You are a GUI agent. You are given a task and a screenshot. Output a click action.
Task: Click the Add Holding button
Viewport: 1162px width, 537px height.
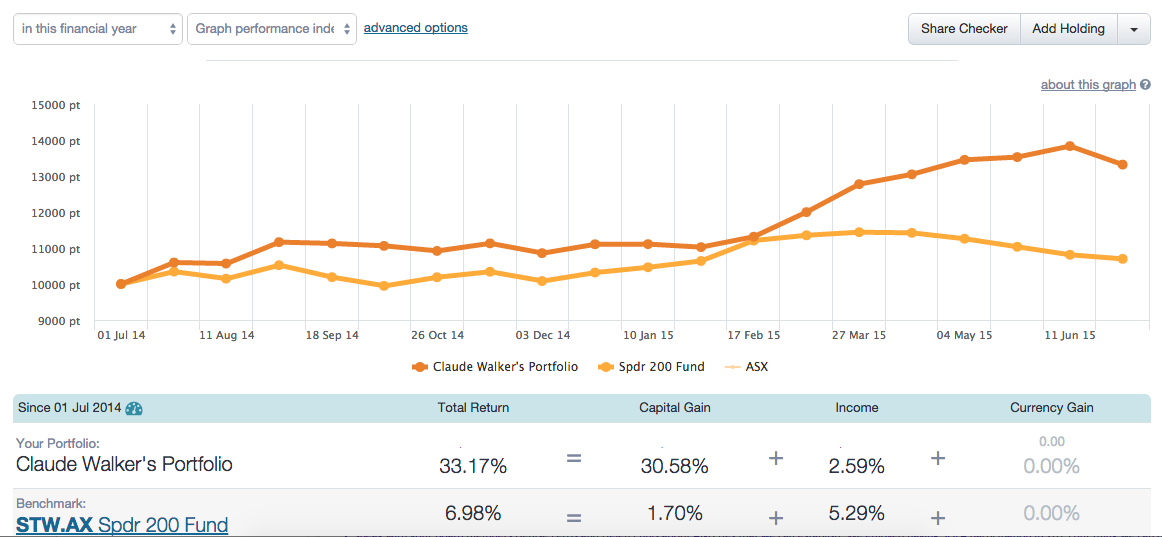click(1068, 29)
